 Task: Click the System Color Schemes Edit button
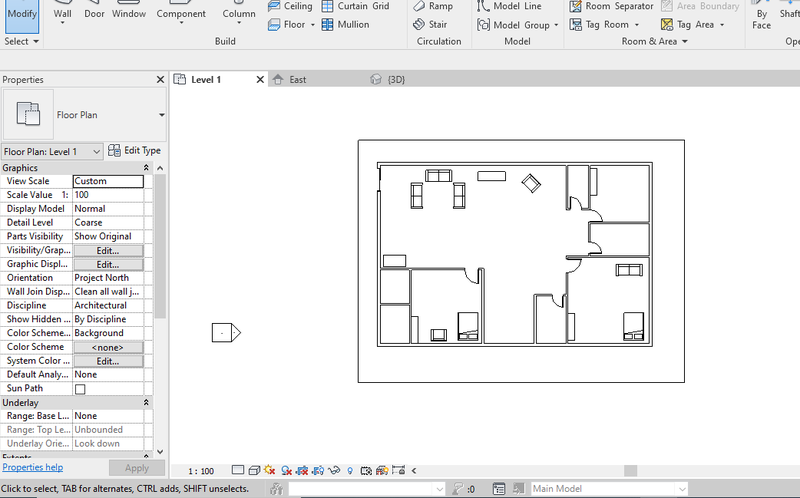click(x=108, y=361)
